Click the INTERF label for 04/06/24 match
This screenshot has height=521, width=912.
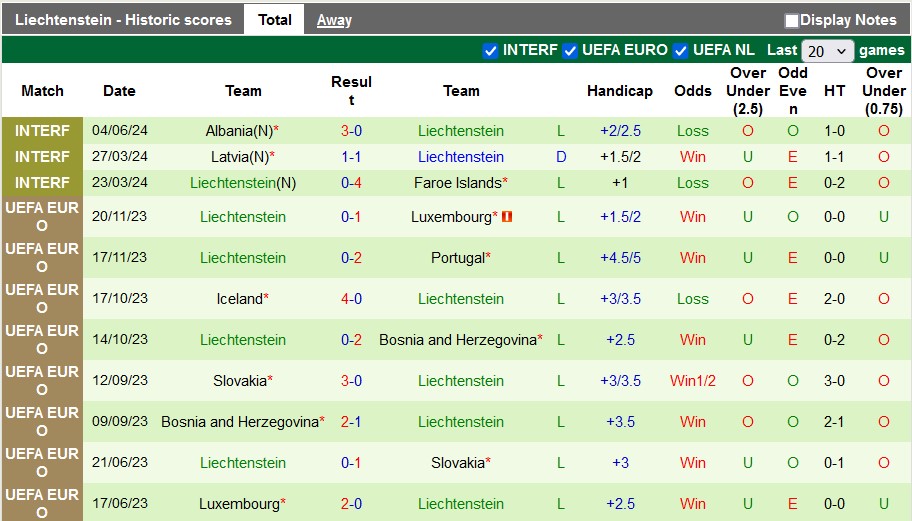click(42, 131)
